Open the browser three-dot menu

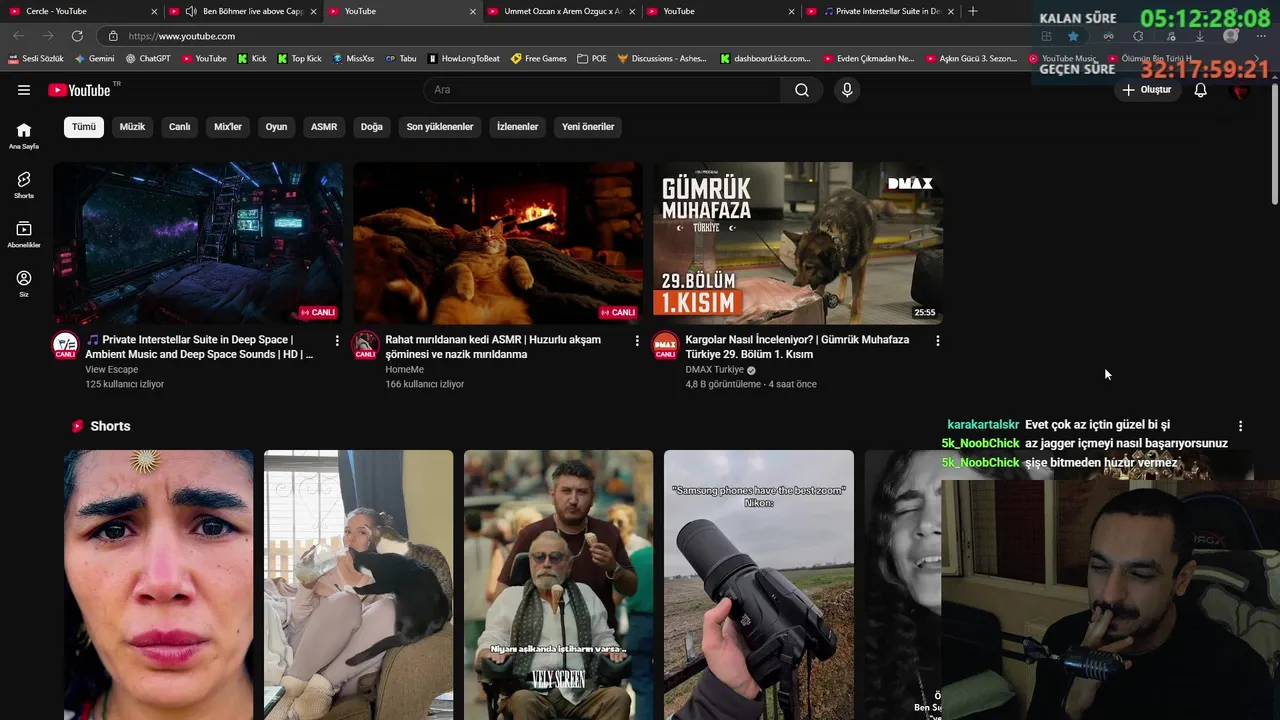1261,36
